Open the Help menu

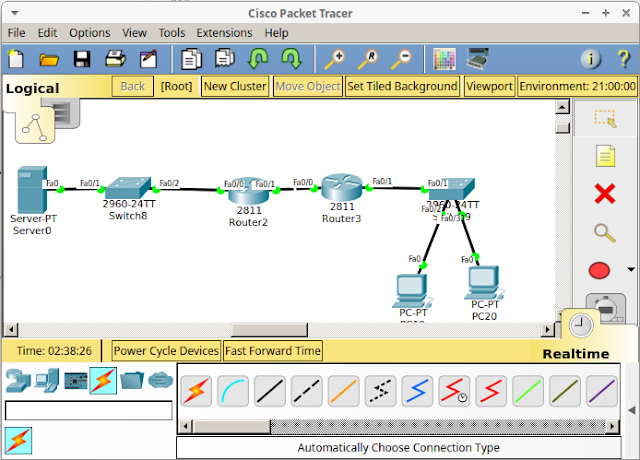coord(276,33)
